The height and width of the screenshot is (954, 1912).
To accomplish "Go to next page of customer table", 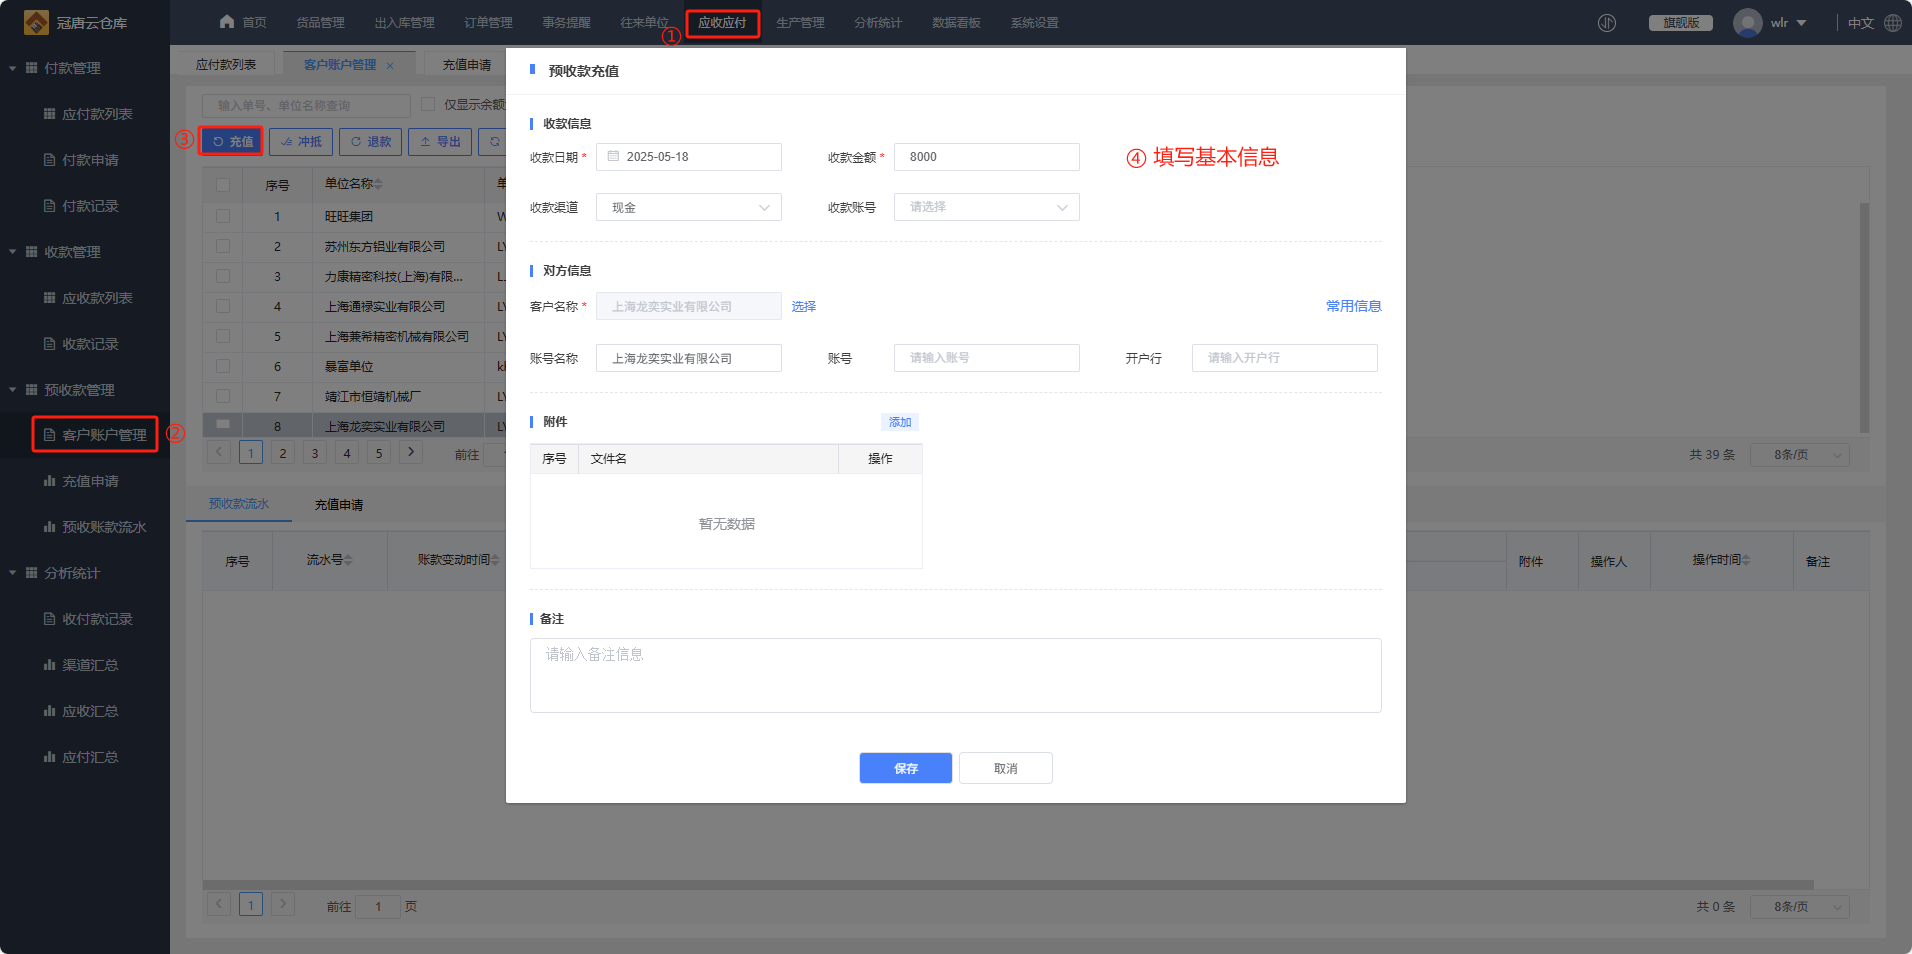I will click(x=410, y=452).
